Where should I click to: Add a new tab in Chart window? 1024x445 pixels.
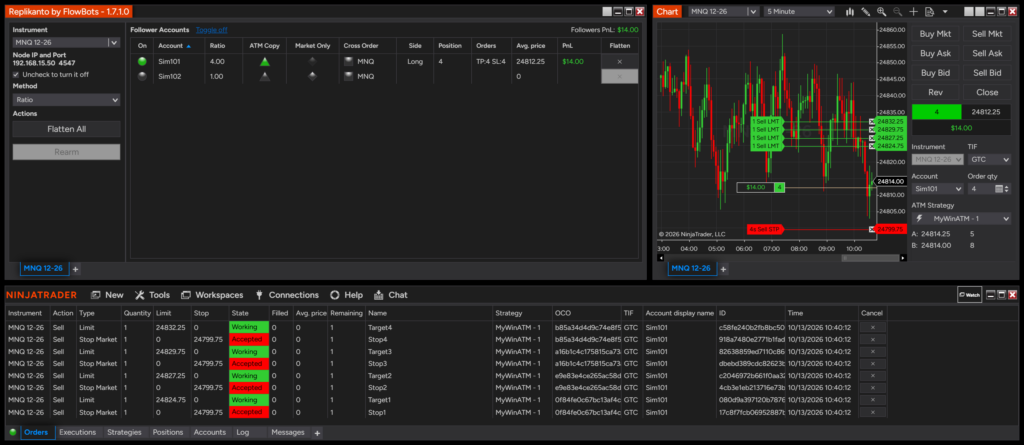coord(723,269)
